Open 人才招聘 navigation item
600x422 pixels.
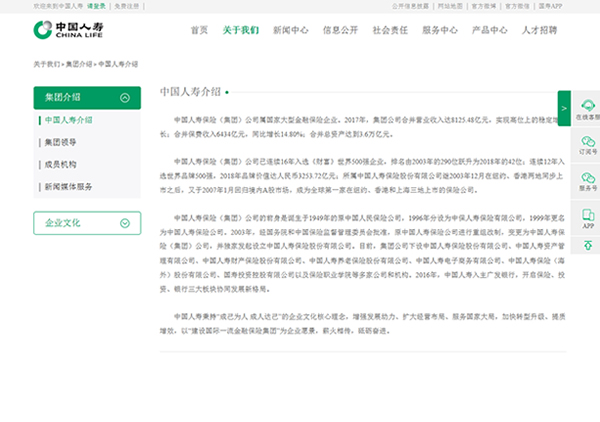[539, 30]
